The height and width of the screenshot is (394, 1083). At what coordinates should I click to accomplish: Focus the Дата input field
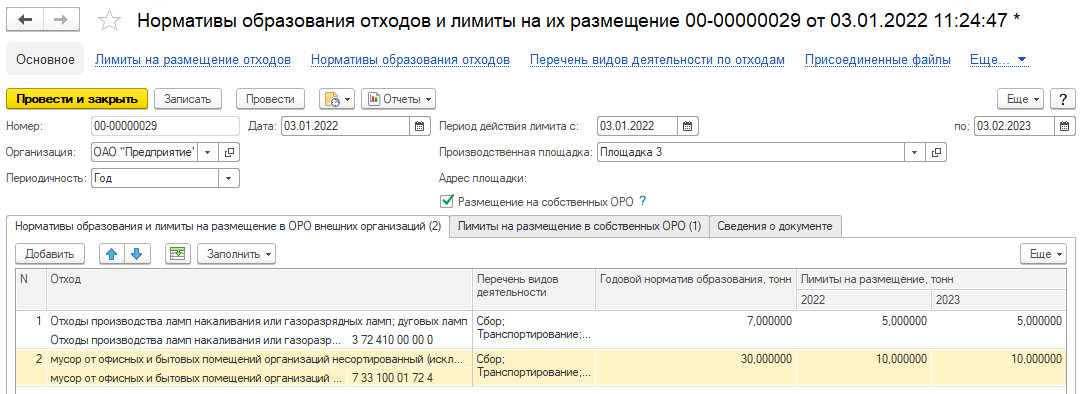tap(346, 126)
